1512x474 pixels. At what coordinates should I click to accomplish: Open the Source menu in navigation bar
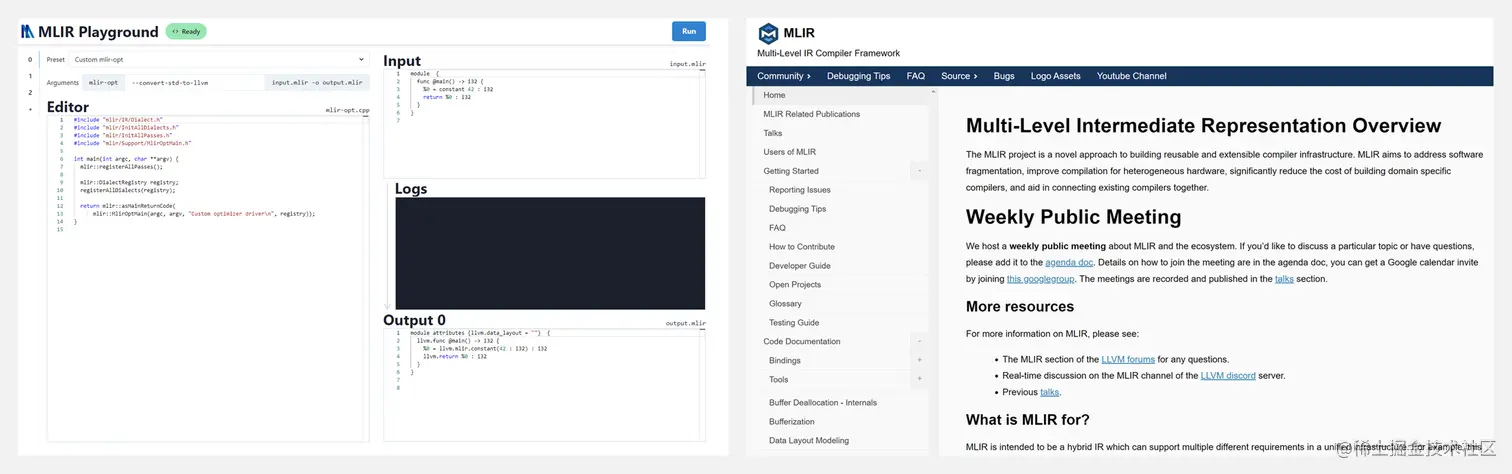[x=959, y=76]
